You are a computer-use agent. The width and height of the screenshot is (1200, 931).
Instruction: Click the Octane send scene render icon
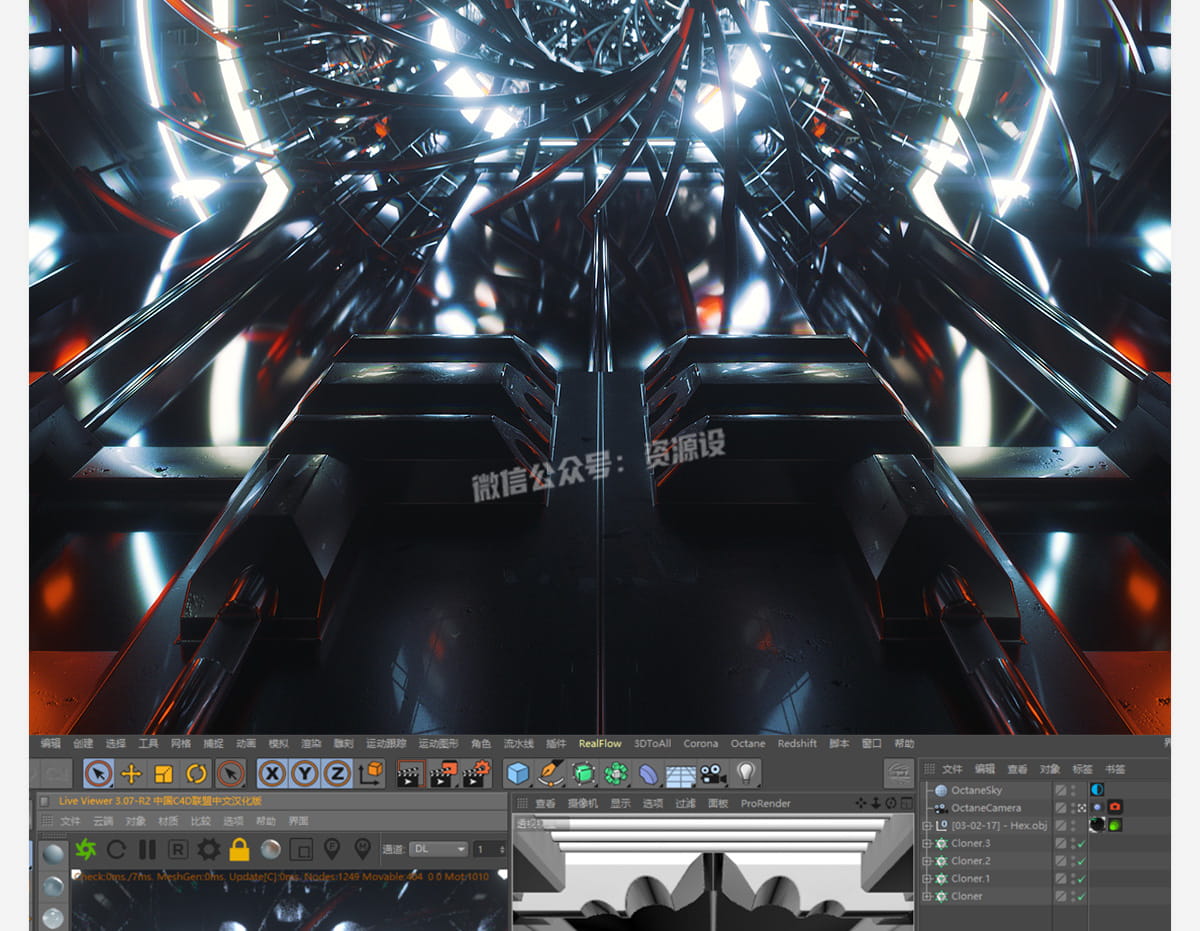click(x=85, y=849)
